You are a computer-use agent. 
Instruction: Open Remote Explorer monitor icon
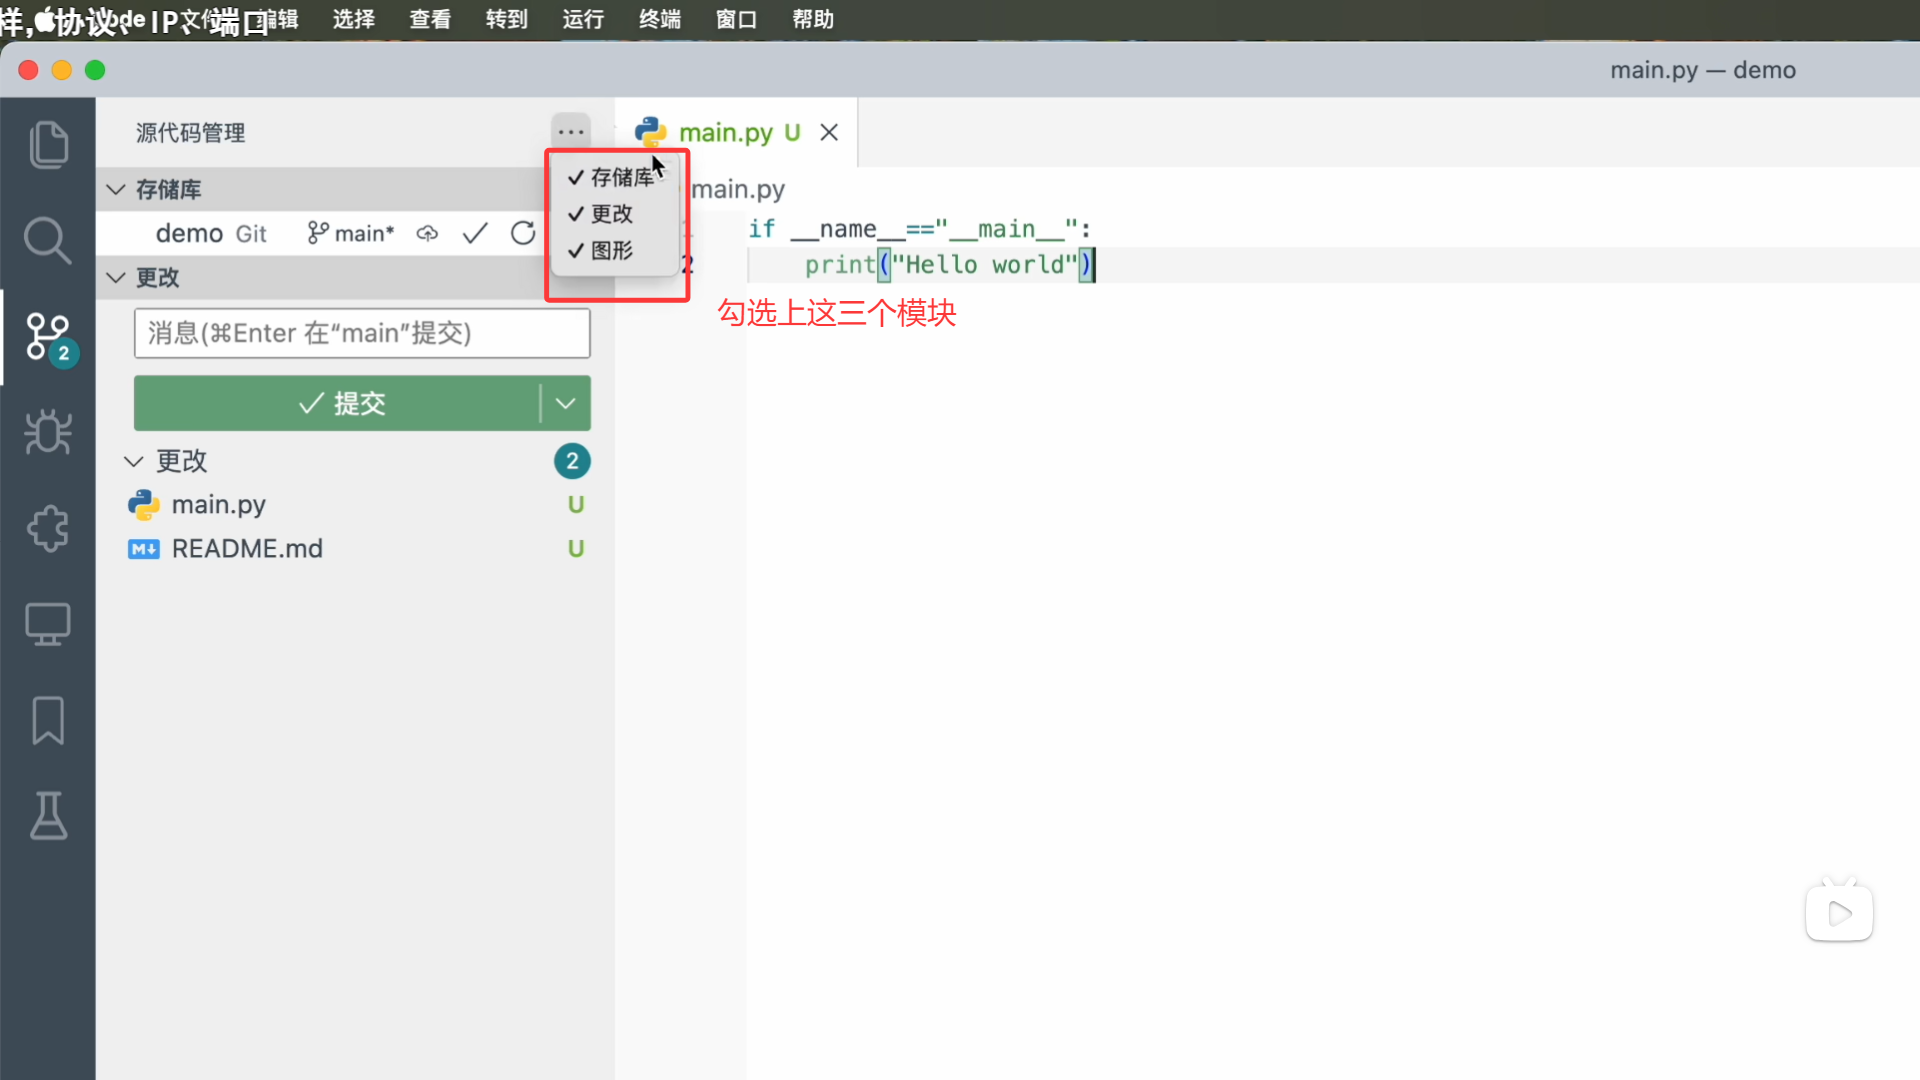click(48, 624)
